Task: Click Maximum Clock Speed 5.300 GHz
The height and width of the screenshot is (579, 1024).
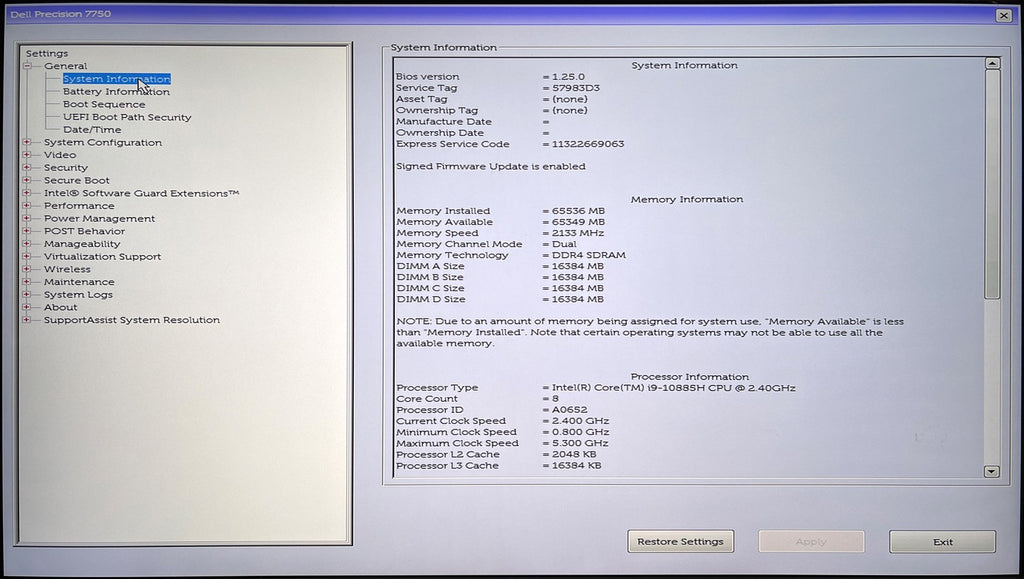Action: pyautogui.click(x=580, y=443)
